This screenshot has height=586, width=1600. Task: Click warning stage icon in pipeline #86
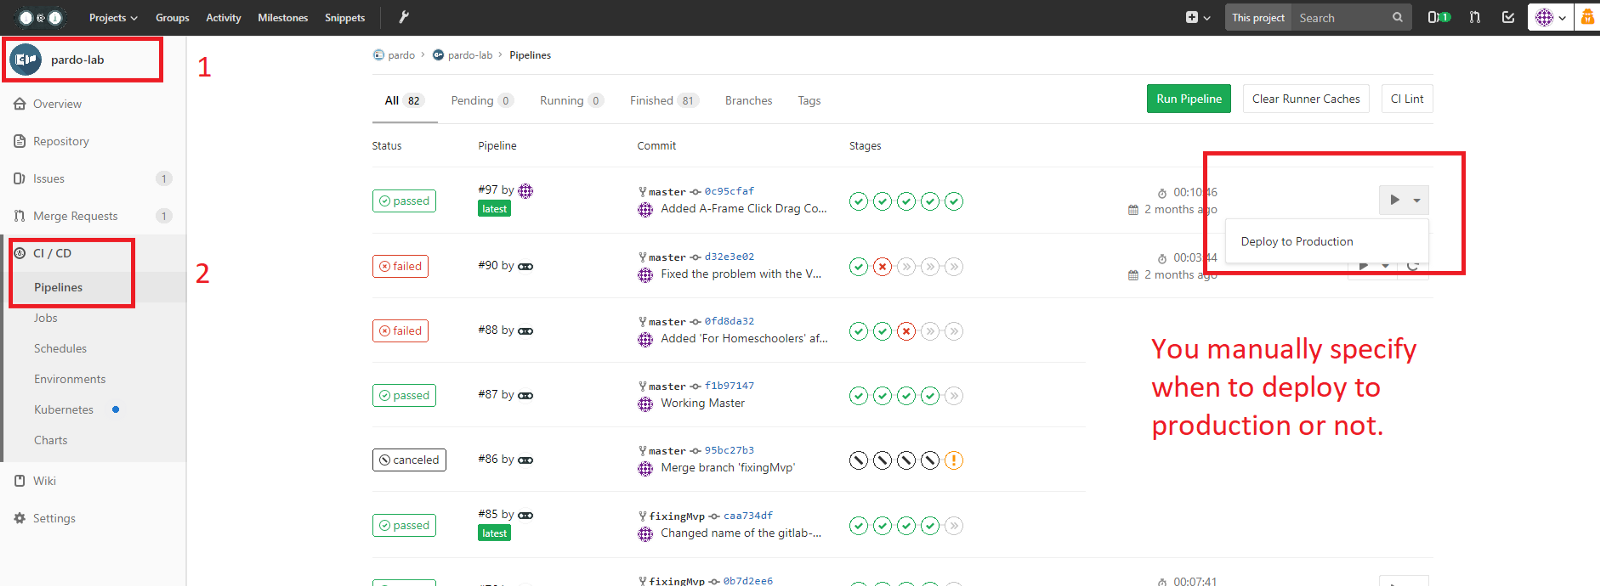954,460
